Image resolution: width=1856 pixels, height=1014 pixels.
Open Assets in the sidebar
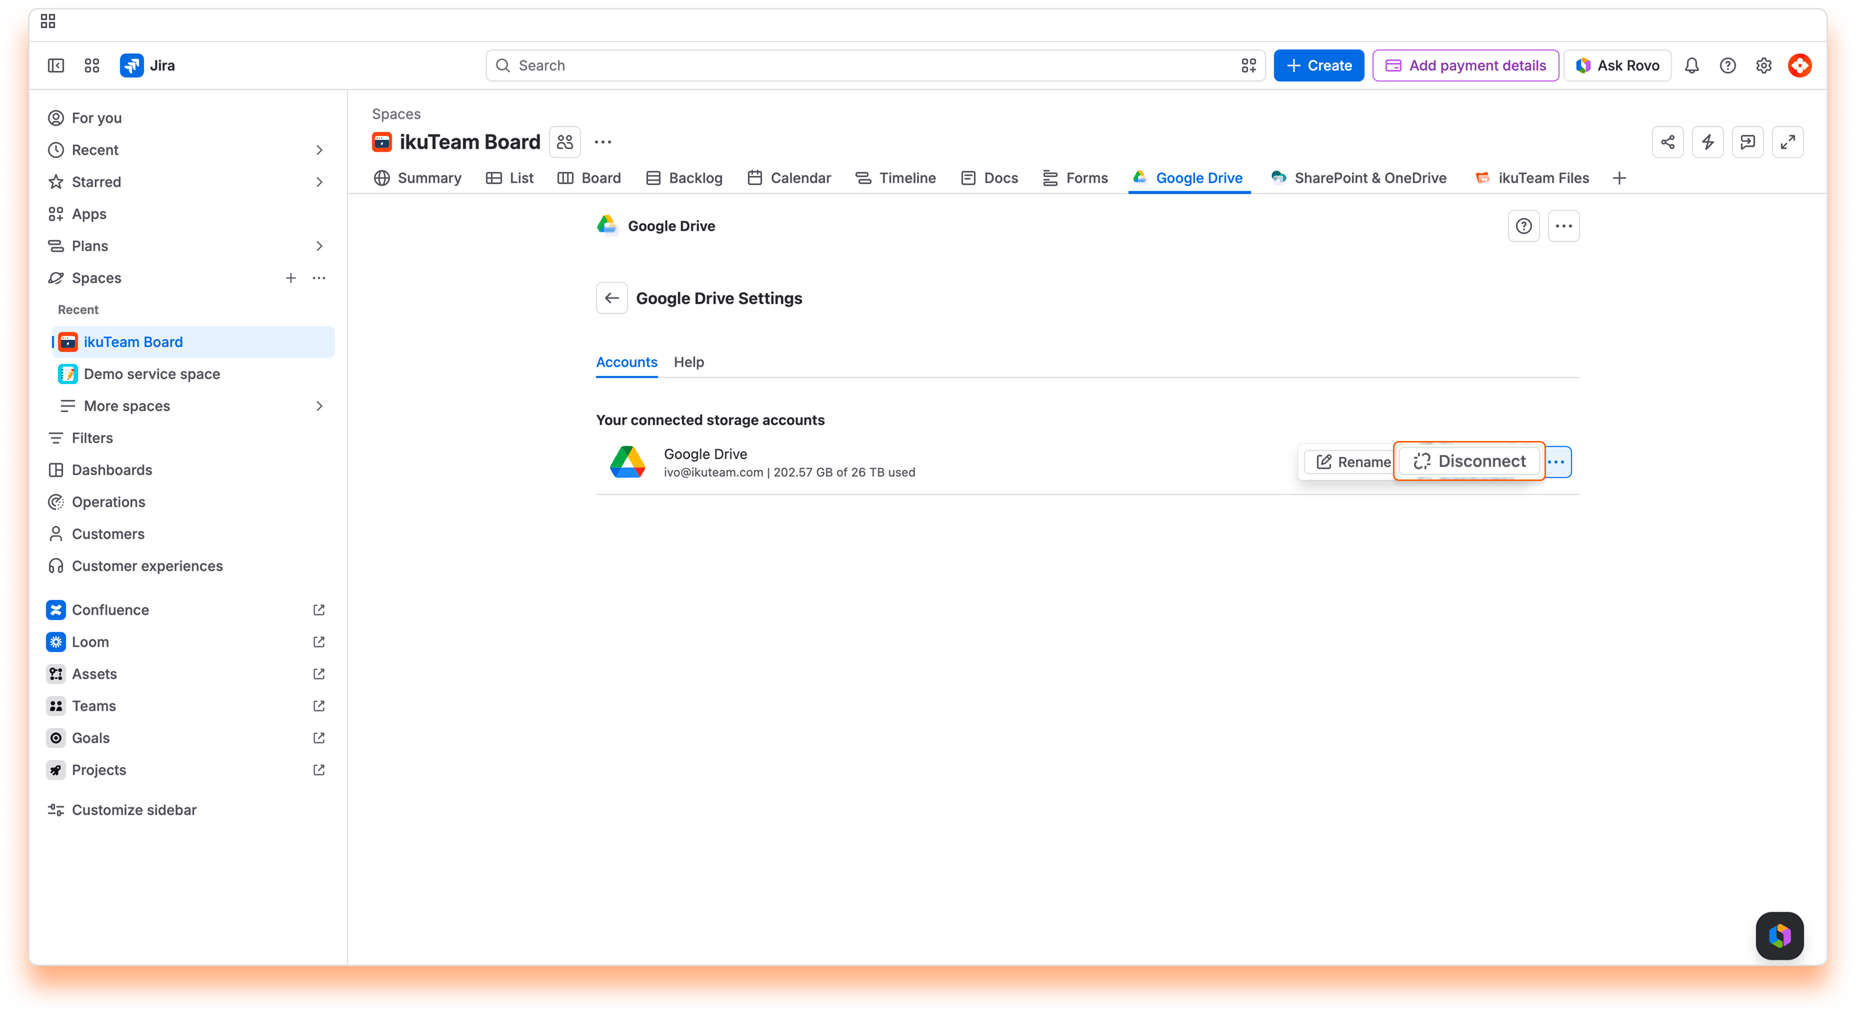pos(188,674)
